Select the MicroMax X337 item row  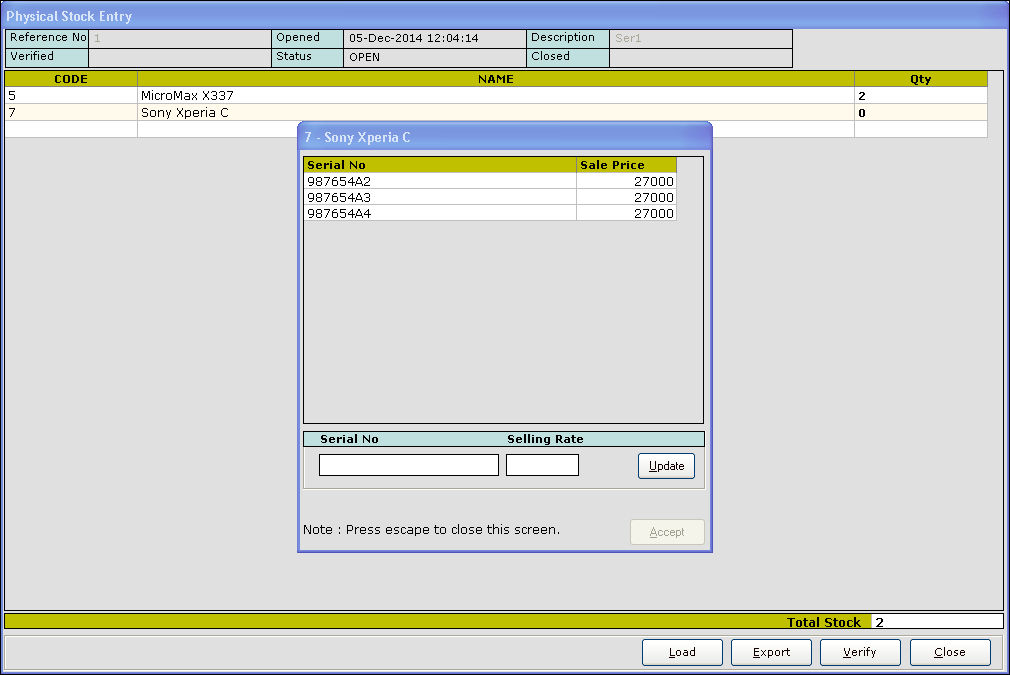496,95
